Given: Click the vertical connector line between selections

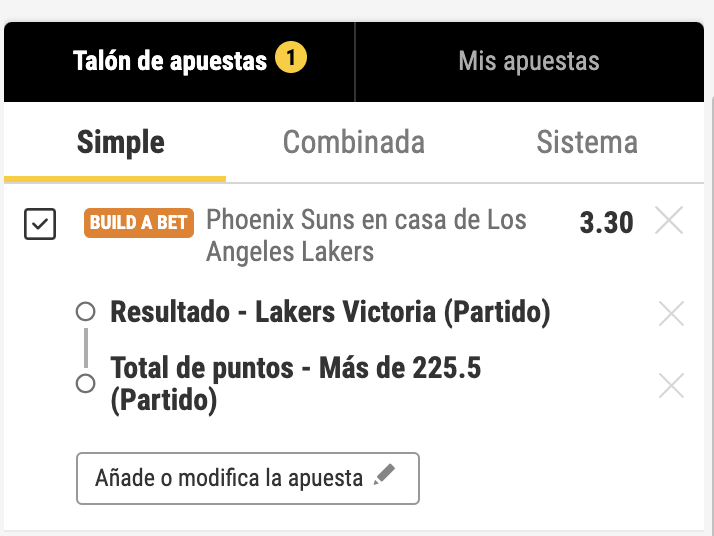Looking at the screenshot, I should point(86,348).
